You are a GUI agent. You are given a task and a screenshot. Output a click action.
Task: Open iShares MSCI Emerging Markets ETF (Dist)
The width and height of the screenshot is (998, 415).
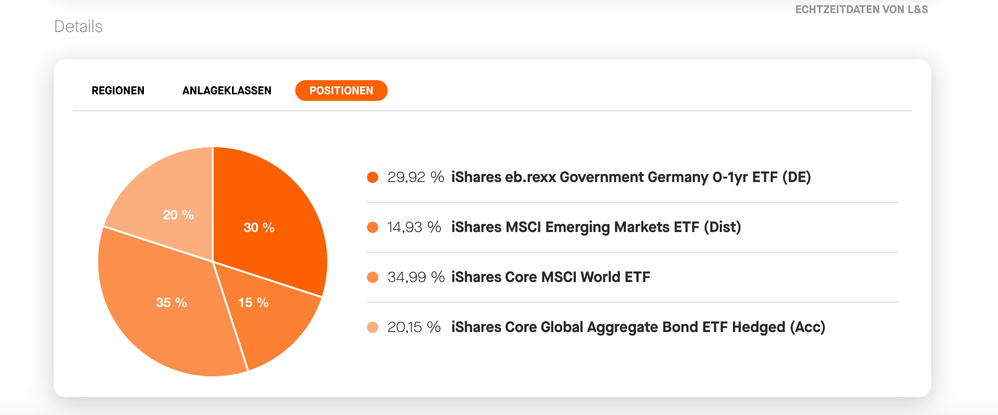tap(596, 228)
